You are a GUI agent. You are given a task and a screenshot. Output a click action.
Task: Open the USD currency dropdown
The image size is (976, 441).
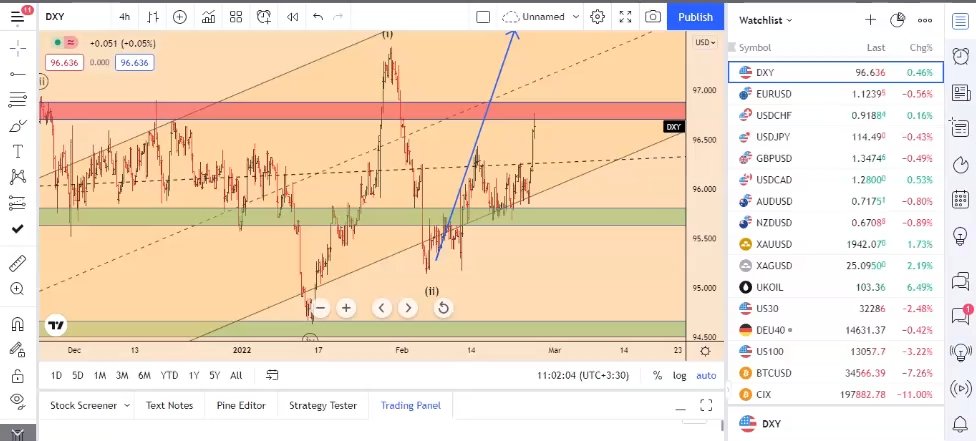pyautogui.click(x=705, y=42)
